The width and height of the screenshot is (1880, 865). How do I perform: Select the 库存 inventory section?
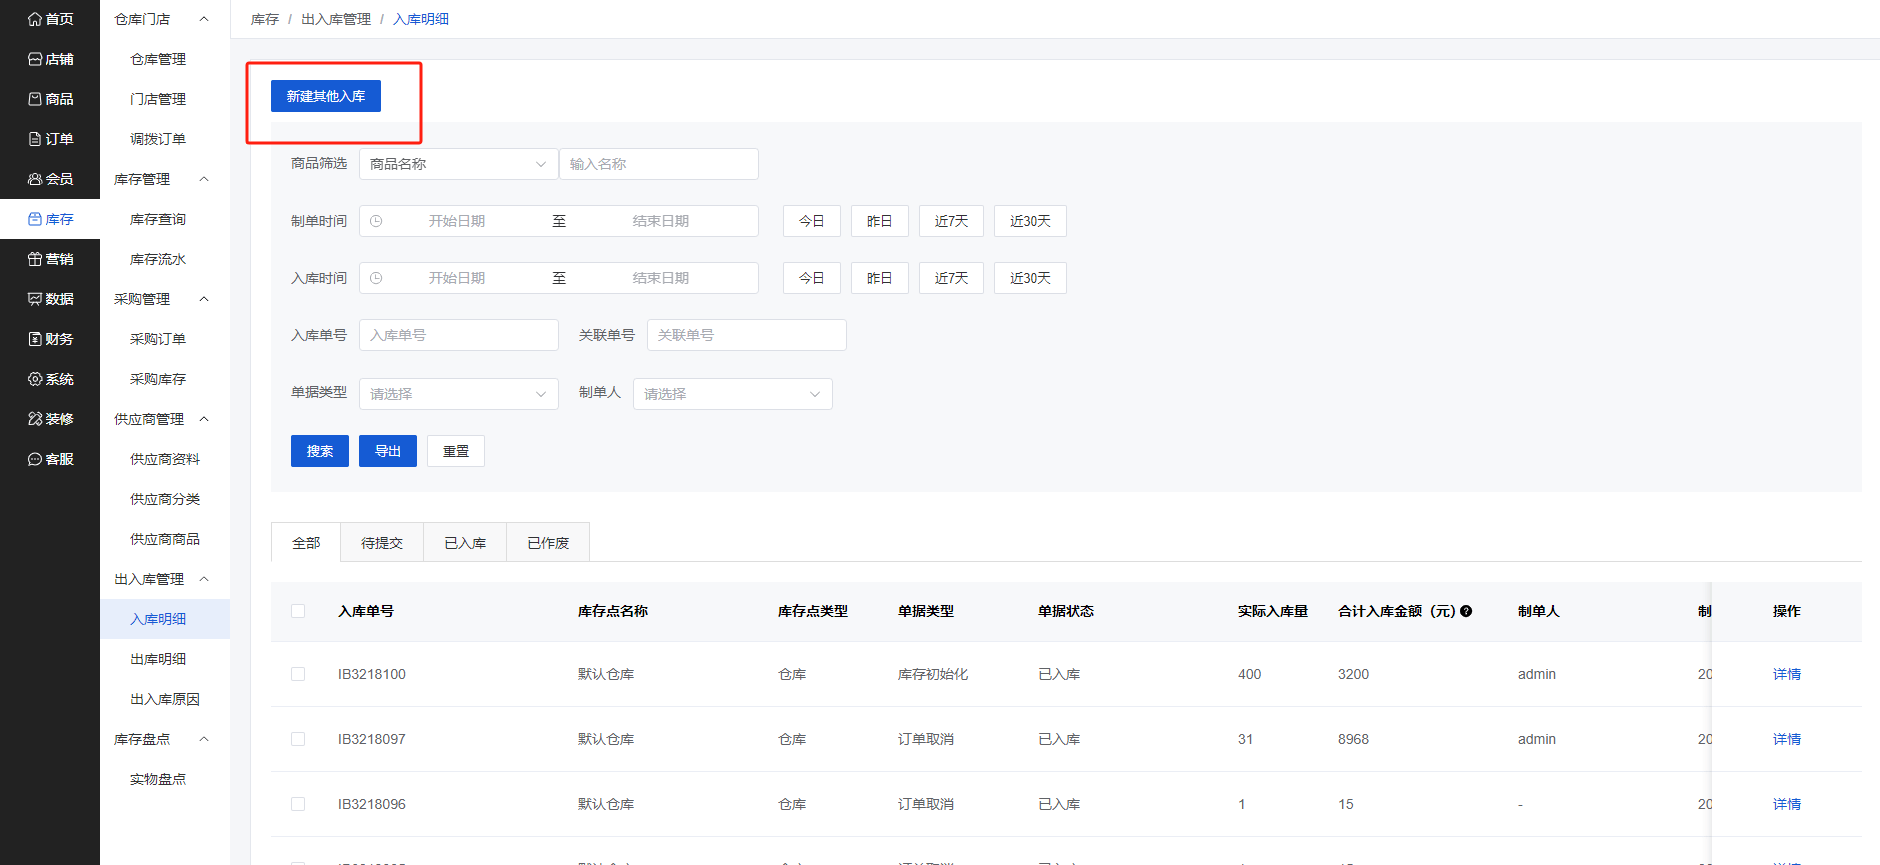pyautogui.click(x=50, y=219)
